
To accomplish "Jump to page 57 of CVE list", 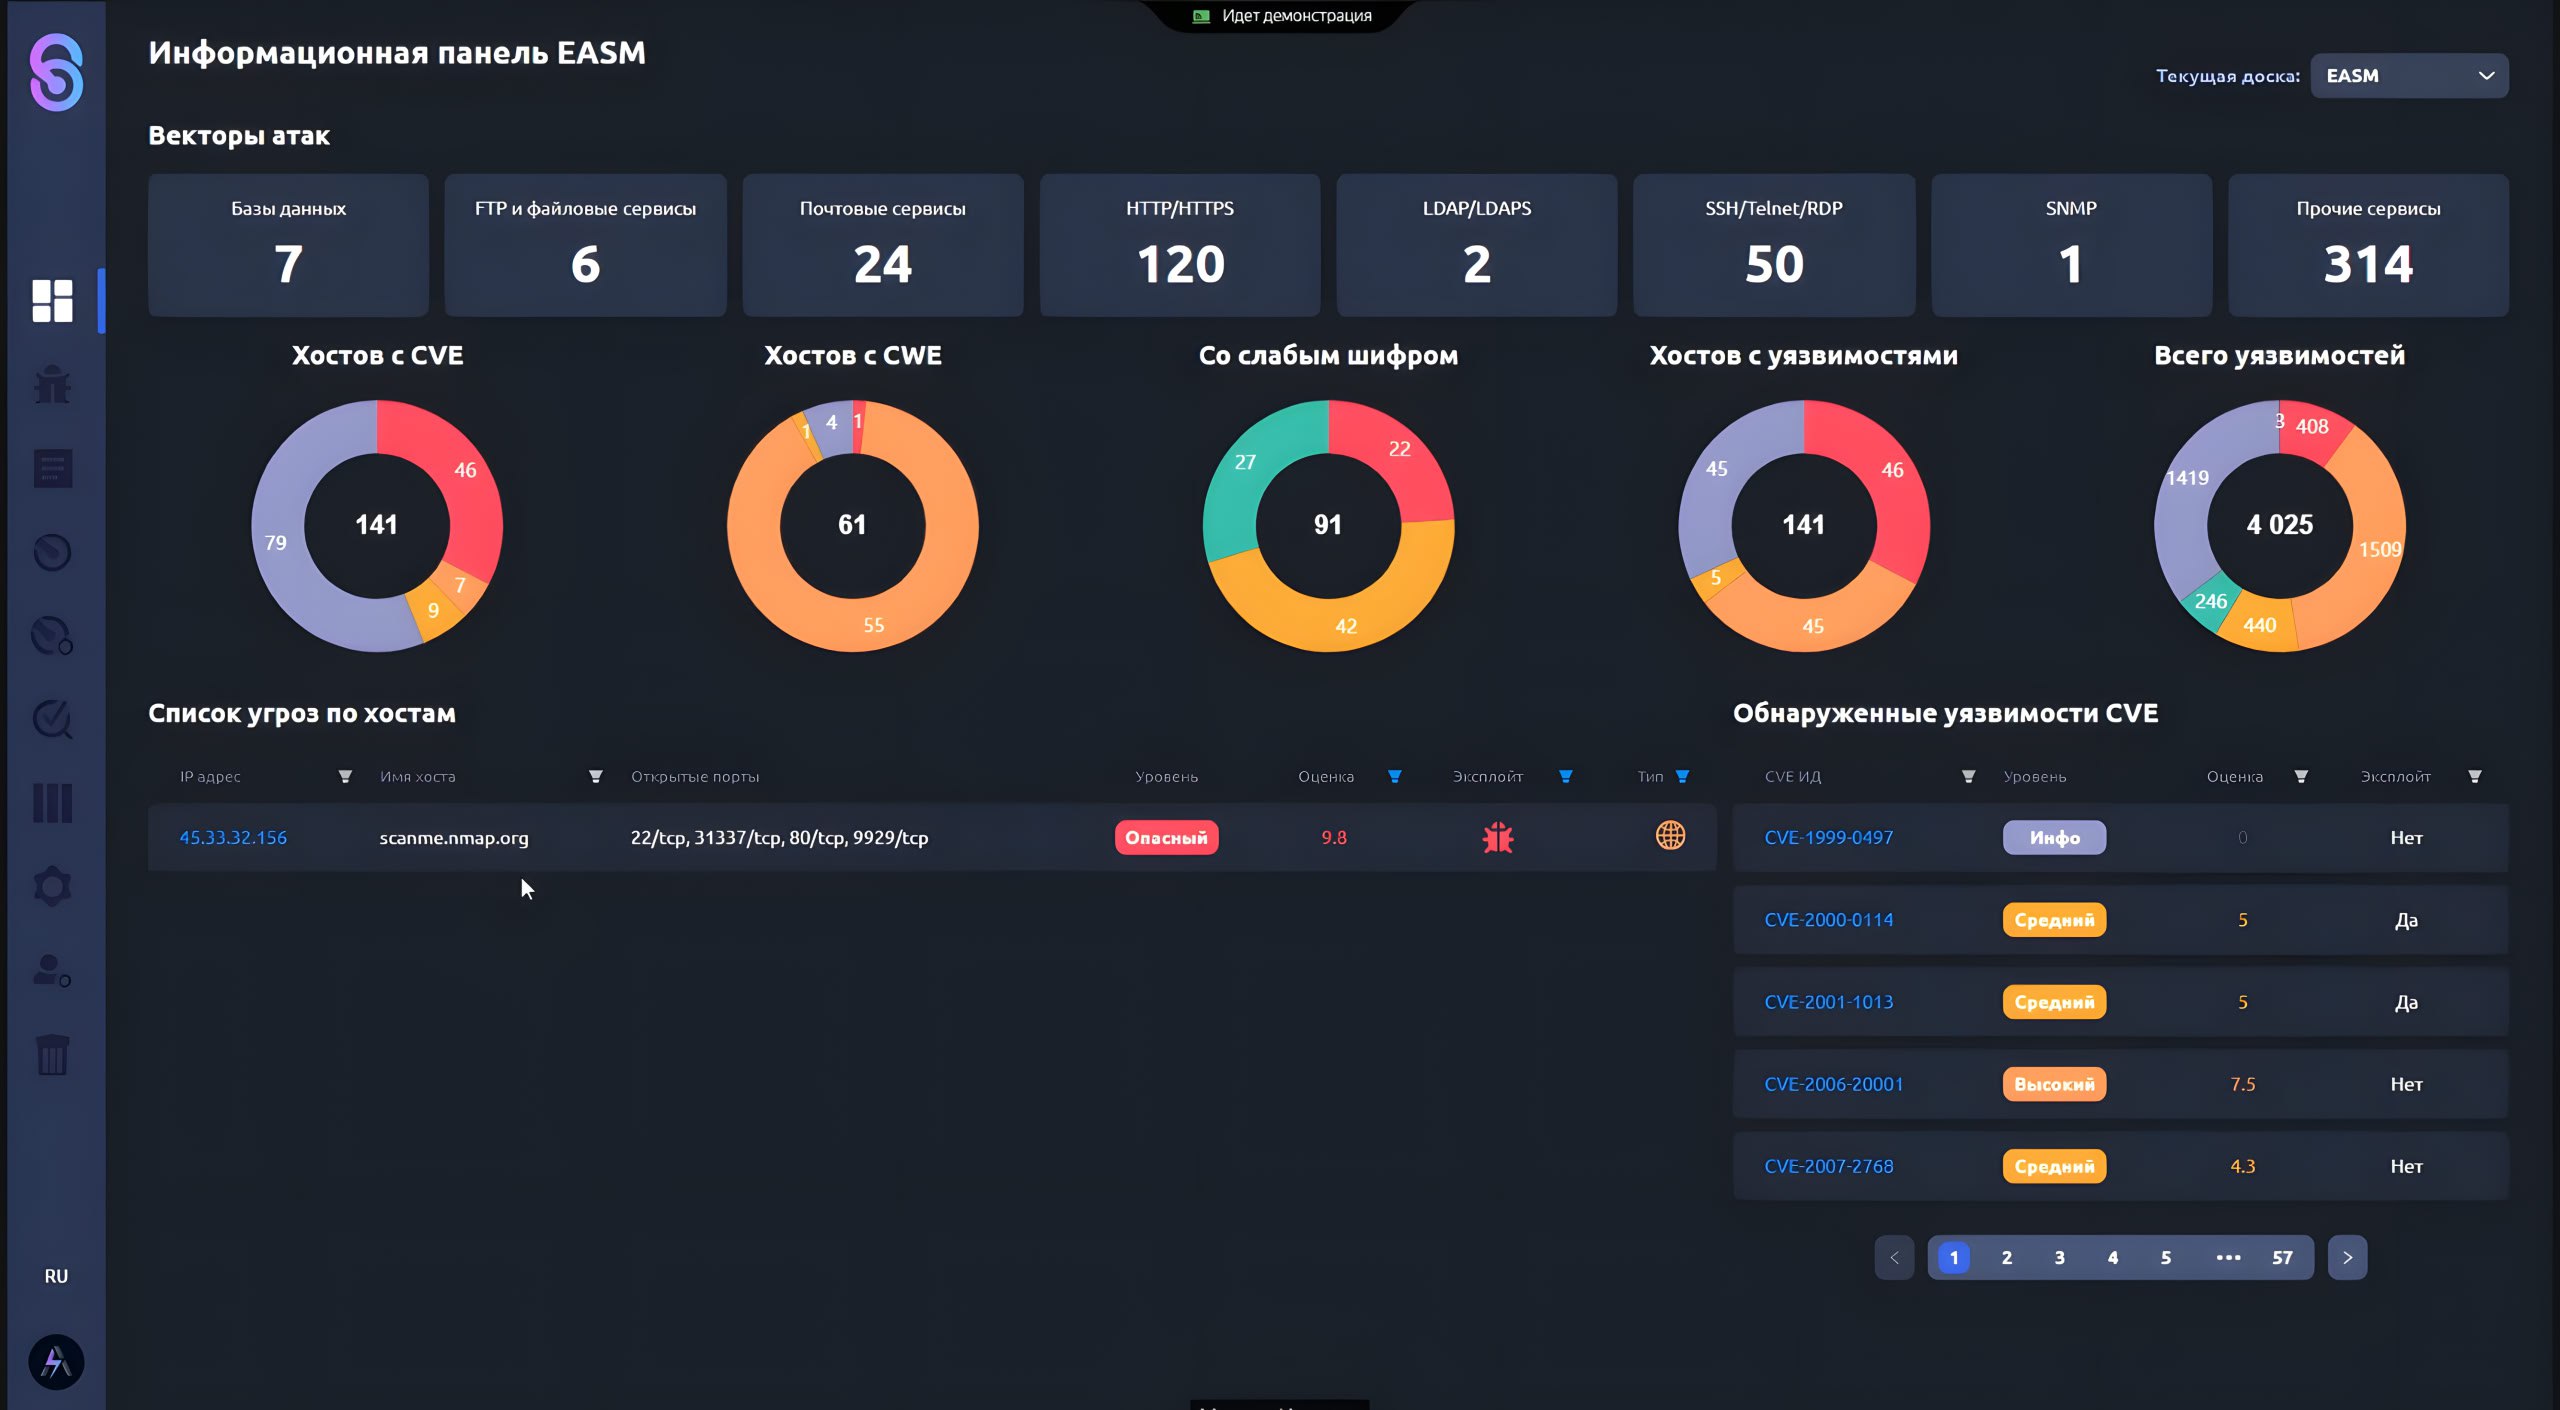I will [2281, 1258].
